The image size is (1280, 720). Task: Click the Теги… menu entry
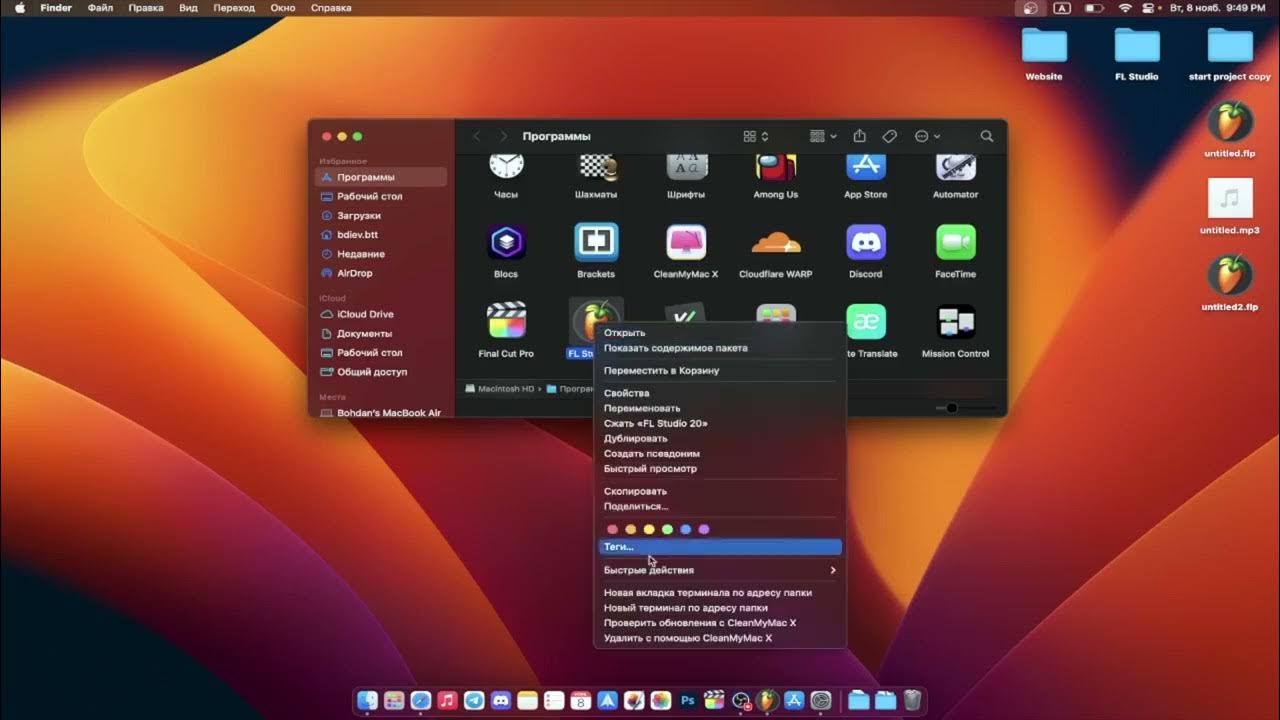[720, 547]
